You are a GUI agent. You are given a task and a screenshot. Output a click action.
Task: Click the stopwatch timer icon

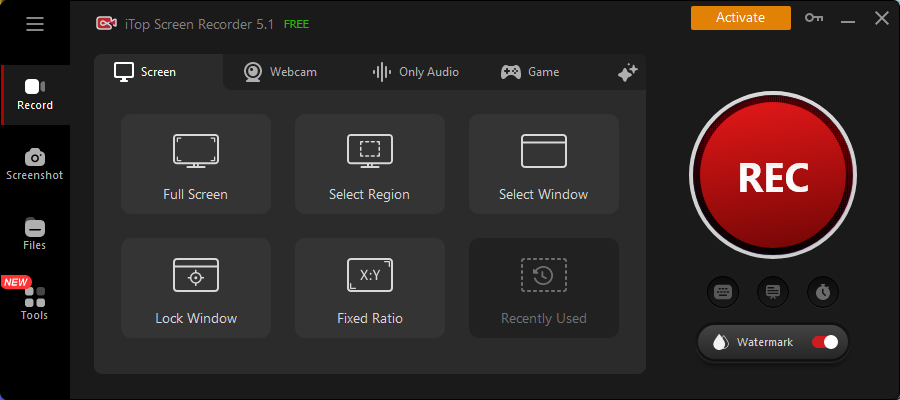click(x=823, y=292)
